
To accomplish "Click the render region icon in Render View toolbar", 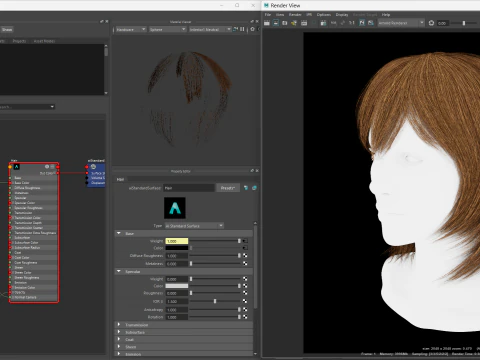I will (276, 23).
